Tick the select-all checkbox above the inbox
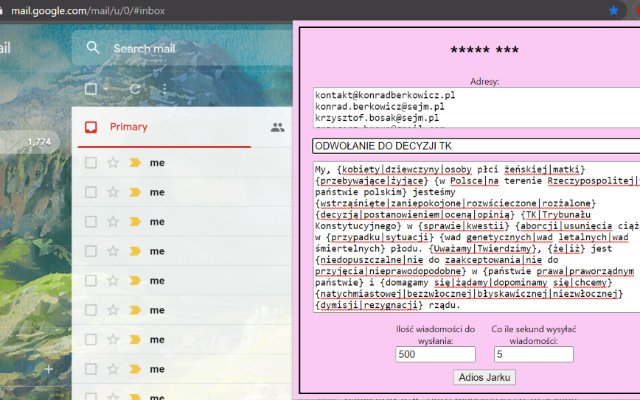640x400 pixels. pyautogui.click(x=91, y=89)
